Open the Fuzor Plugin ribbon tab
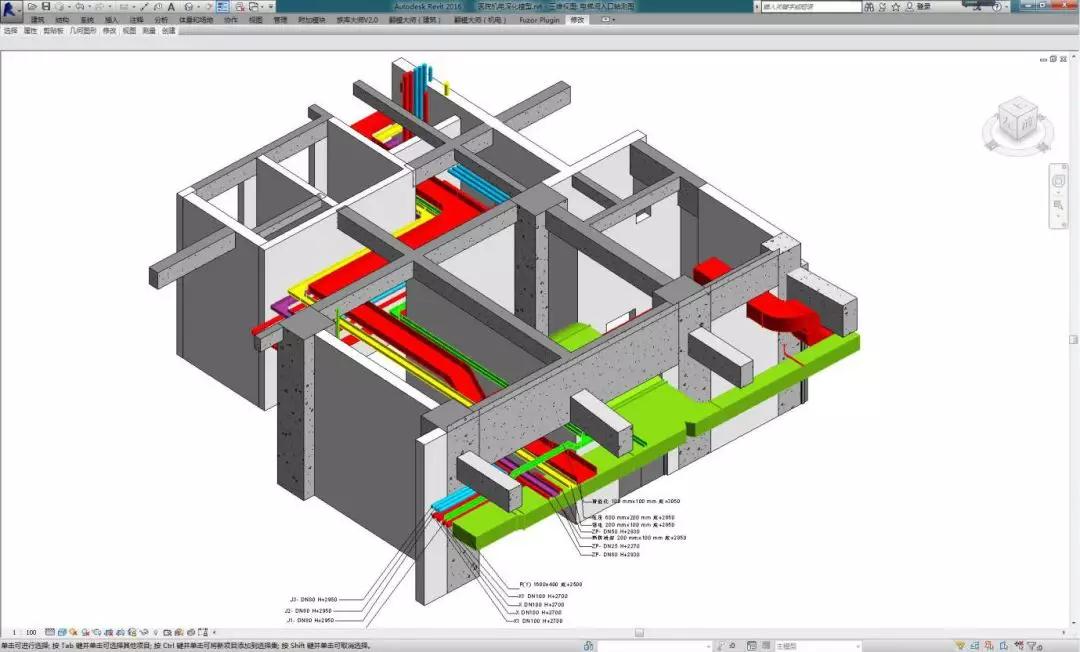Viewport: 1080px width, 652px height. click(539, 20)
